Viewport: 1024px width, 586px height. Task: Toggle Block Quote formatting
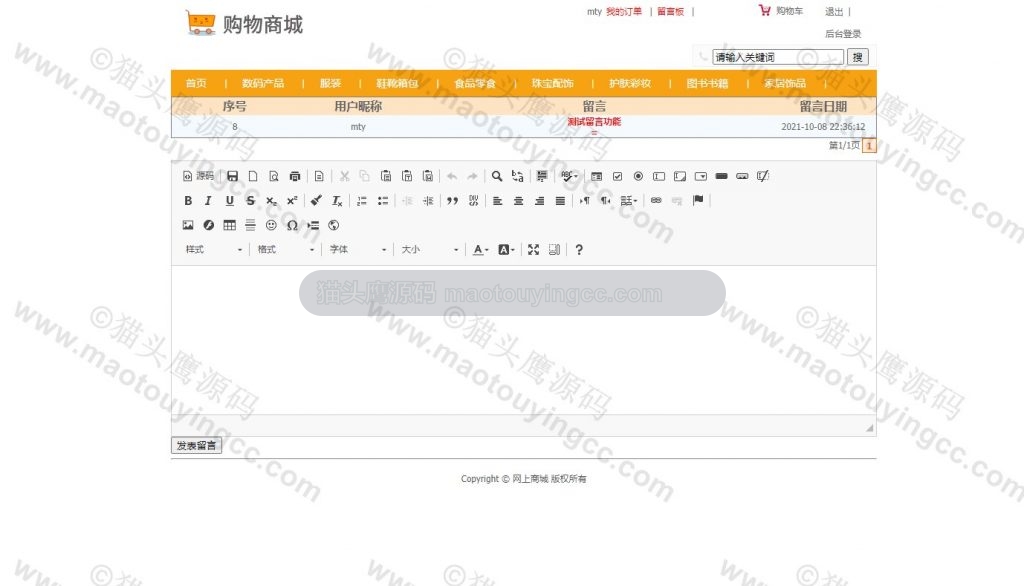(x=453, y=201)
